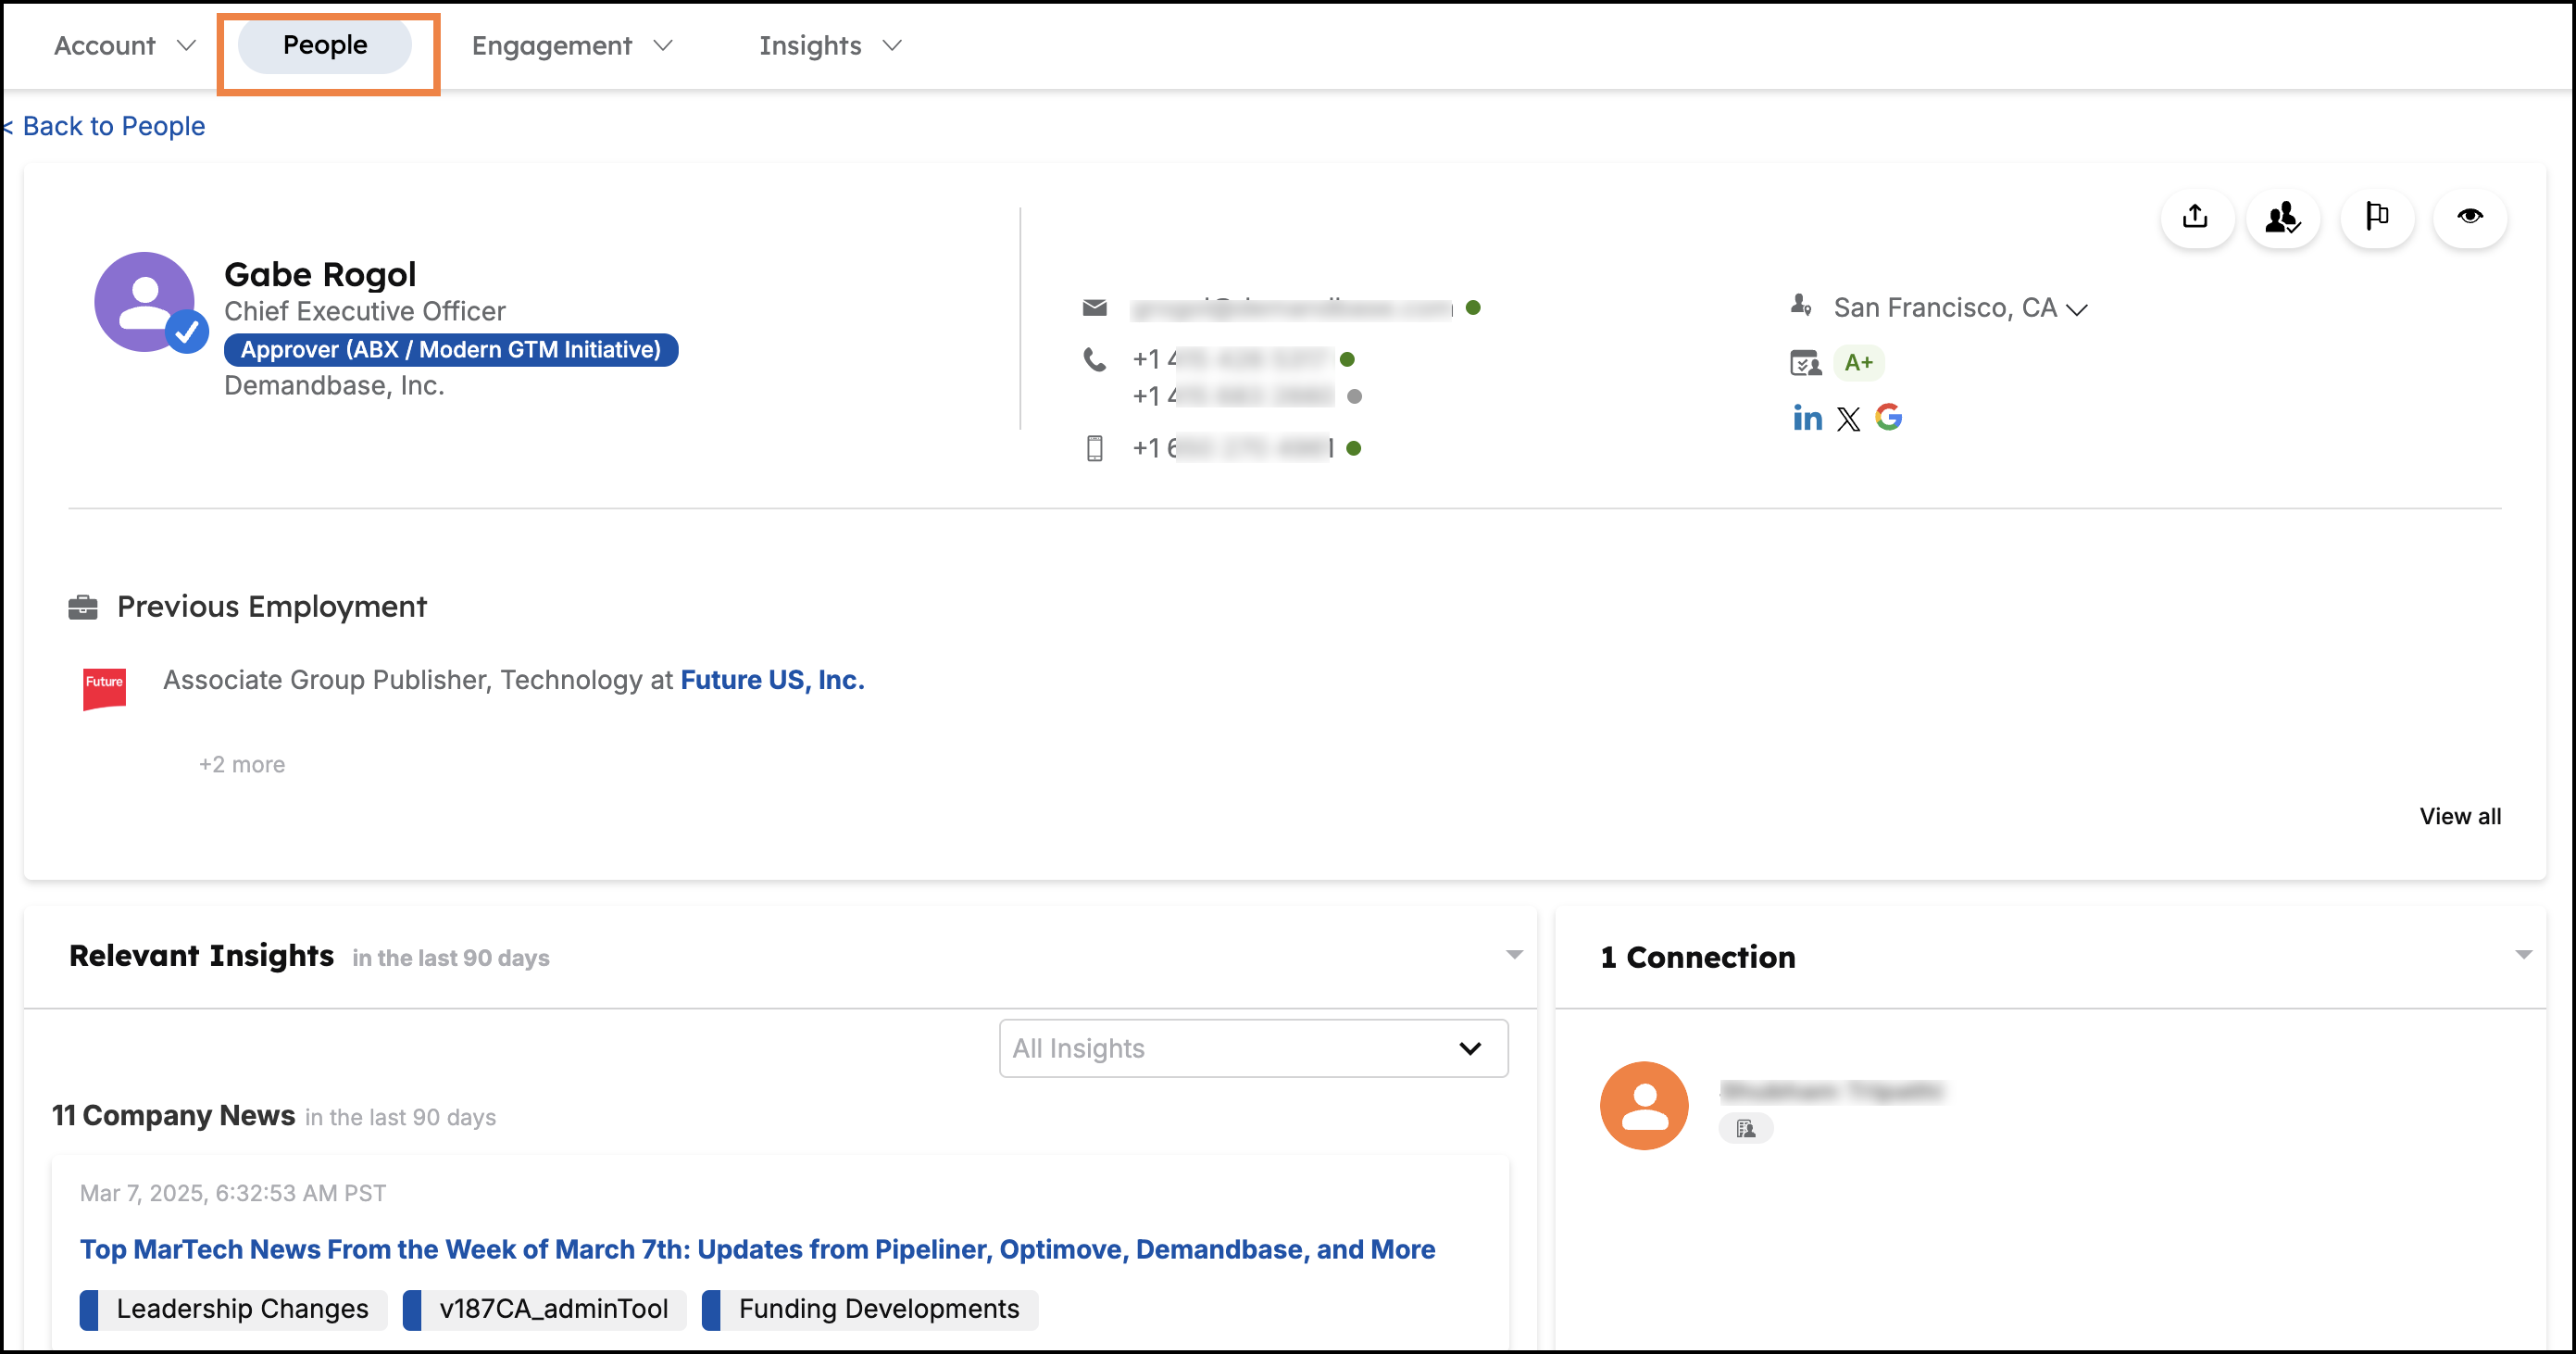Click the A+ grade badge
The width and height of the screenshot is (2576, 1354).
(x=1858, y=363)
